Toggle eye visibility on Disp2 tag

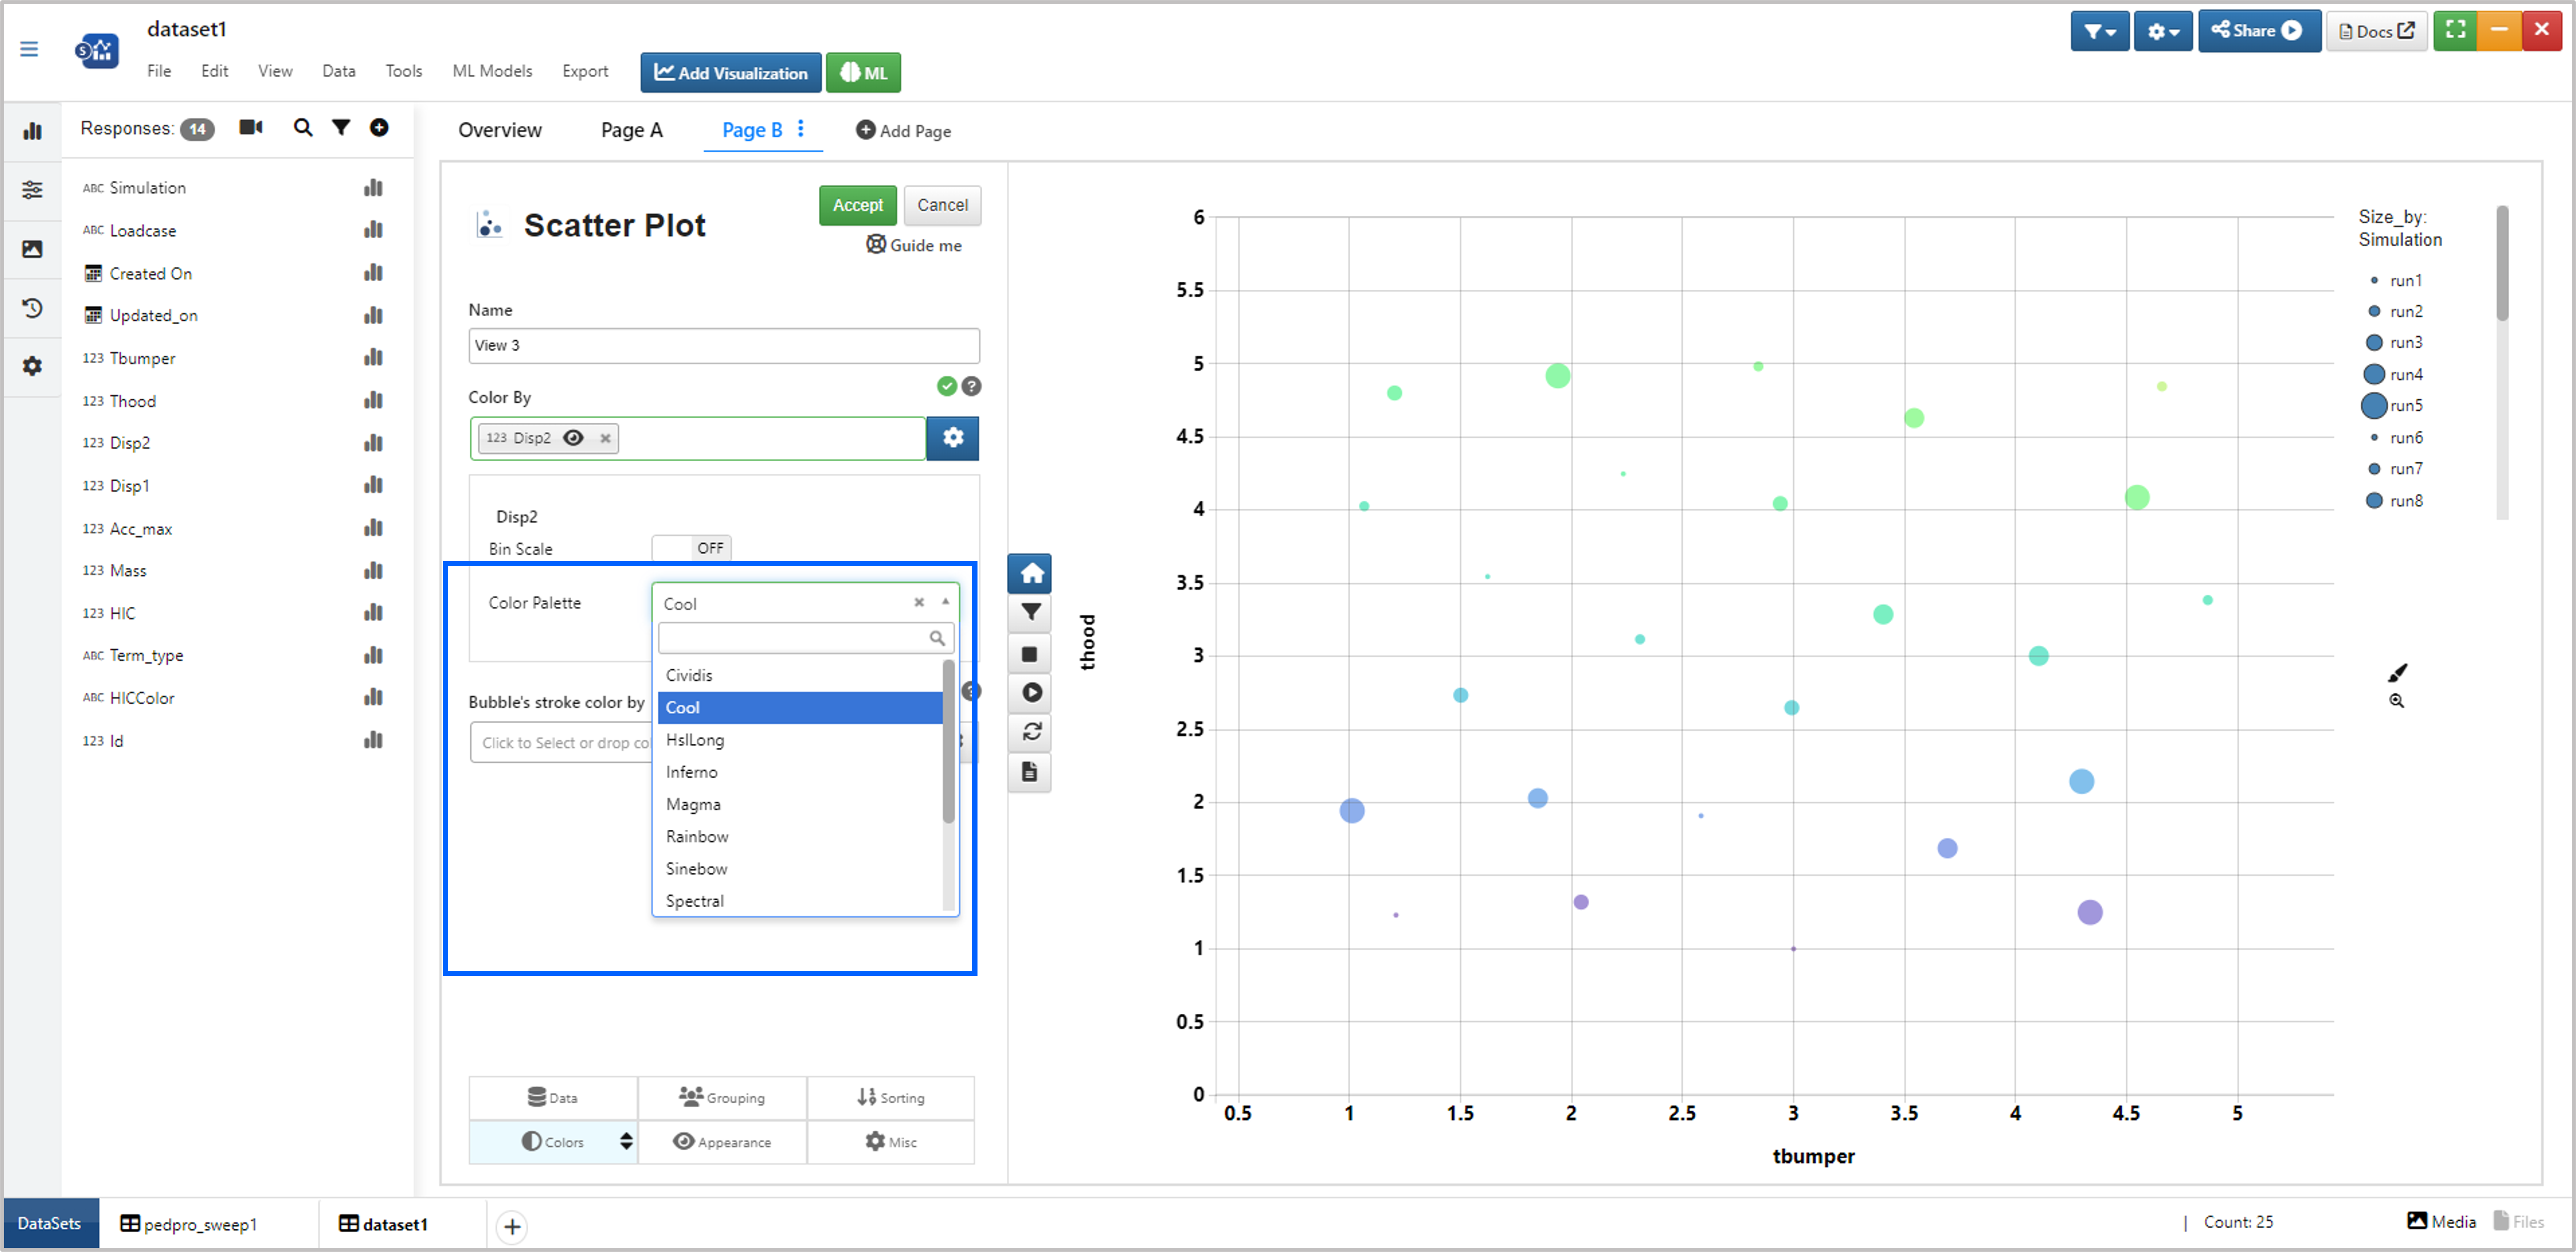tap(573, 438)
